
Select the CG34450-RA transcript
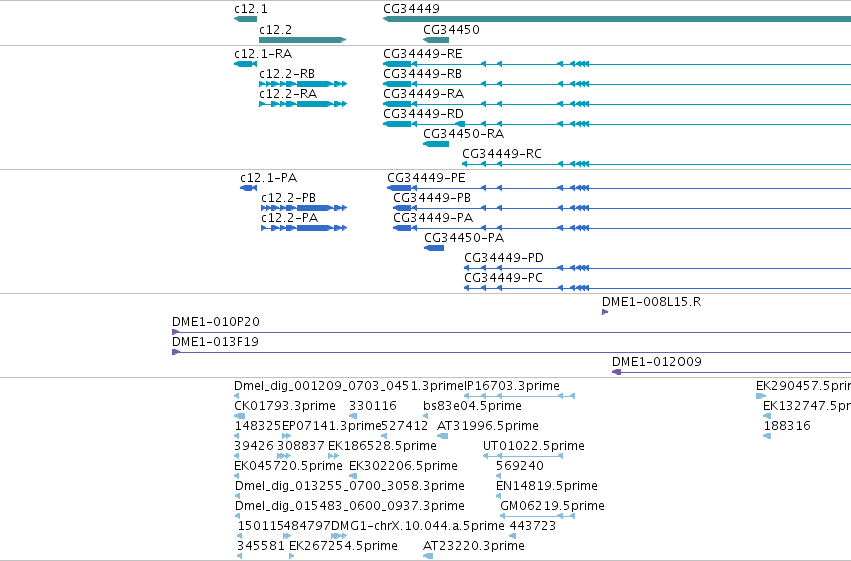(x=436, y=144)
